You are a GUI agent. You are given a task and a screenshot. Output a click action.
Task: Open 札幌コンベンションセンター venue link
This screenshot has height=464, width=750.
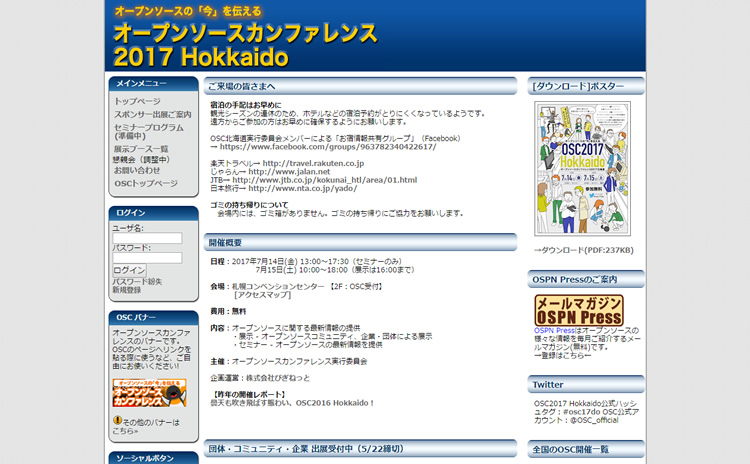(278, 287)
